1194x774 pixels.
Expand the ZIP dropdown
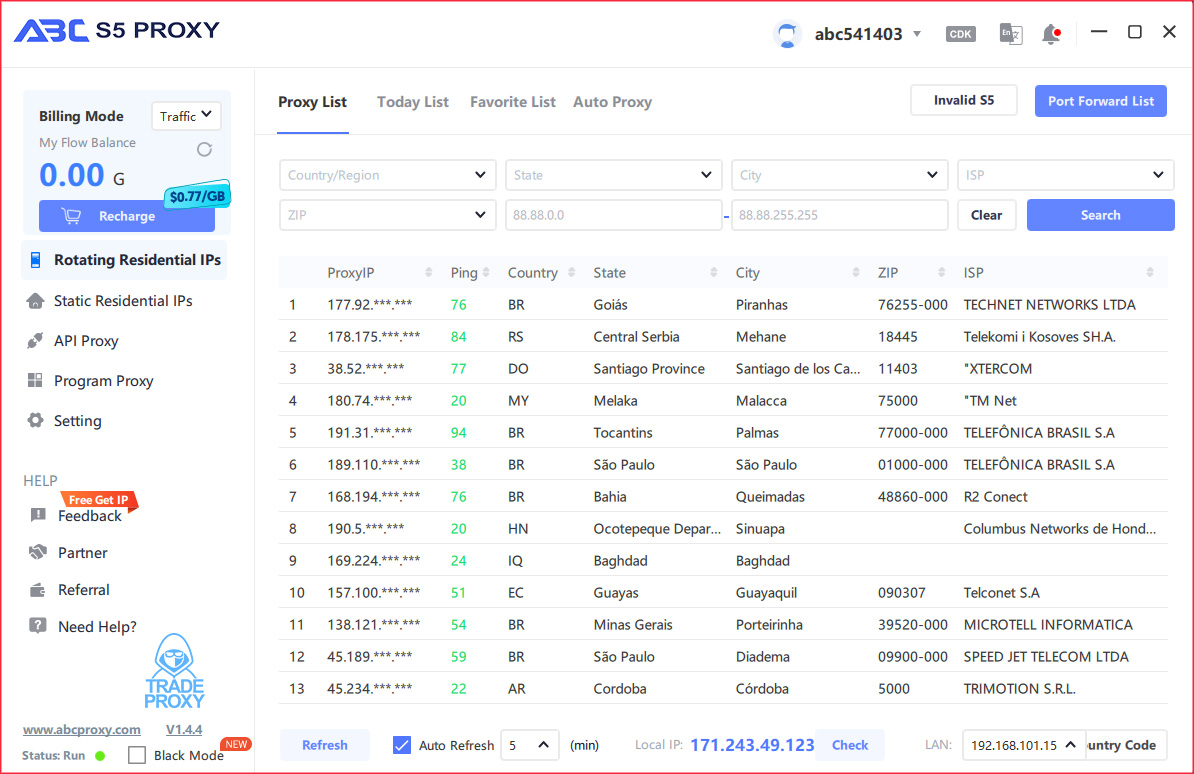point(388,215)
